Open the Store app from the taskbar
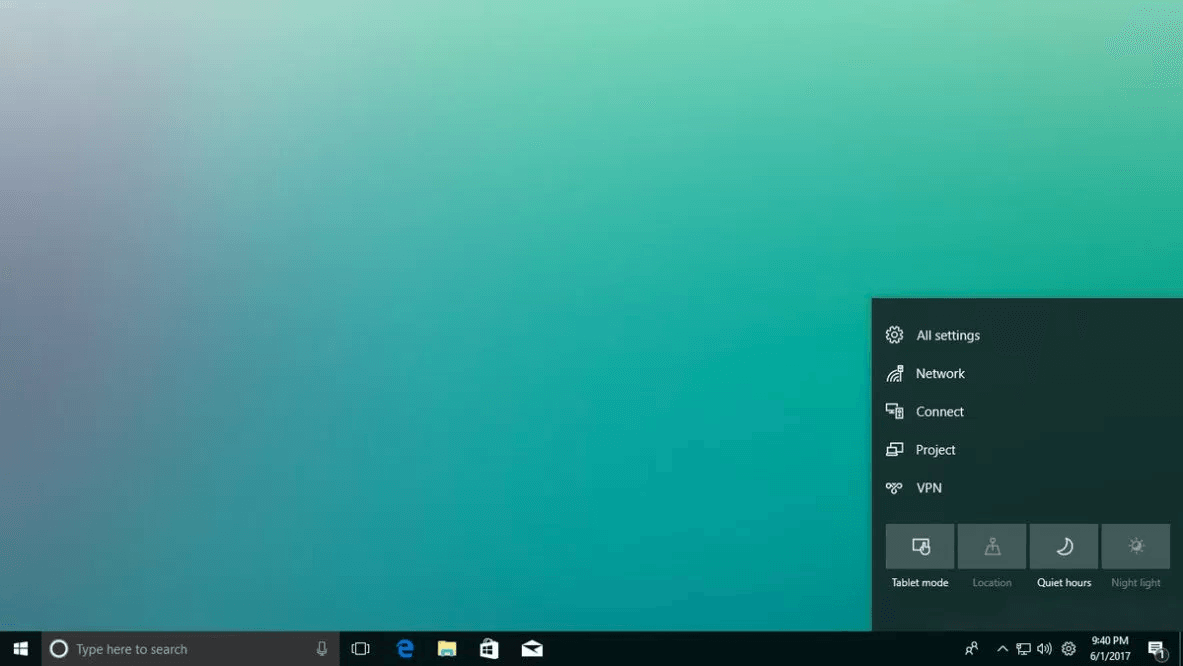1183x666 pixels. click(x=489, y=649)
